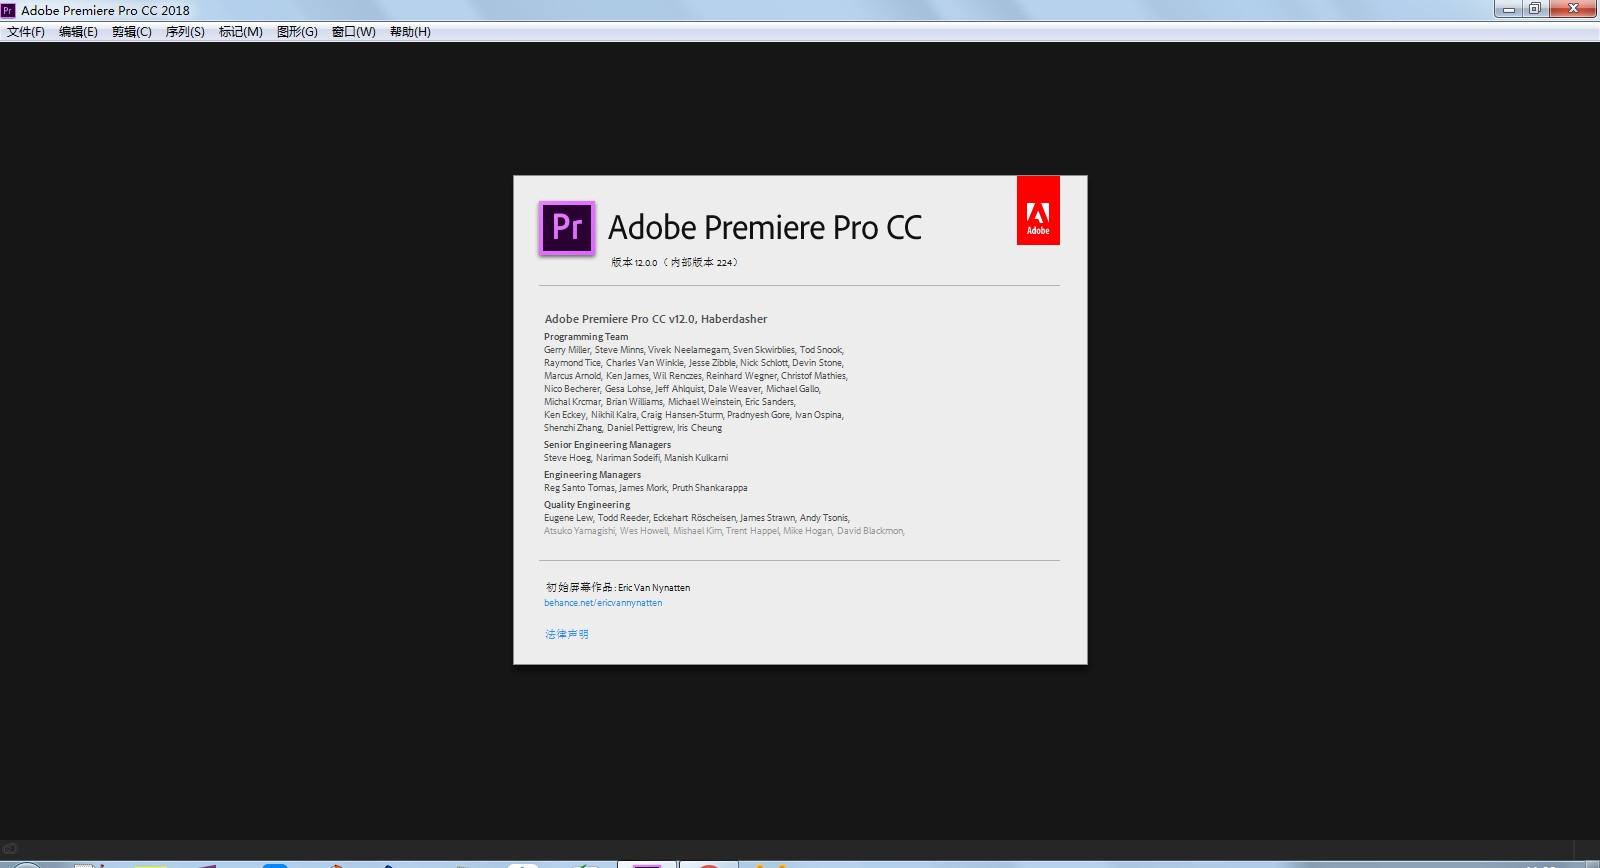The width and height of the screenshot is (1600, 868).
Task: Click the name 'Reg Santo Tomas' in credits
Action: click(579, 488)
